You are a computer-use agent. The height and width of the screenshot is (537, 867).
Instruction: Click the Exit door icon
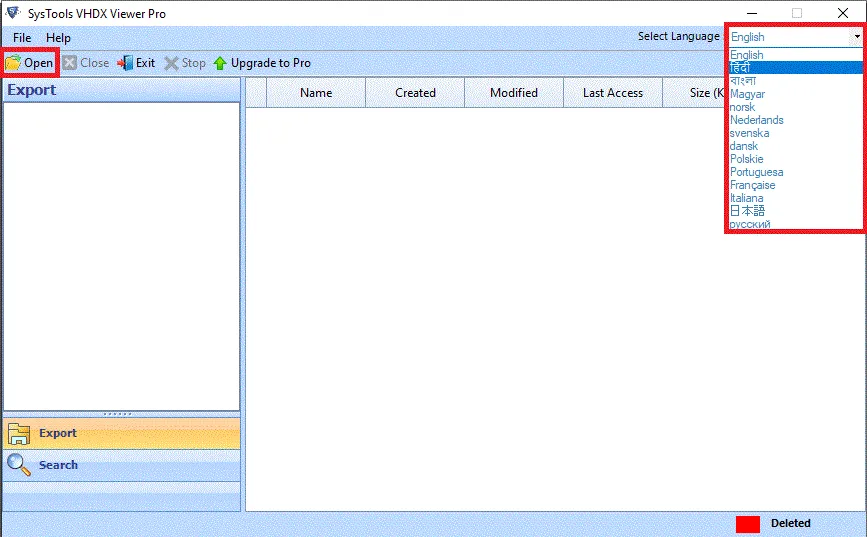[x=125, y=63]
